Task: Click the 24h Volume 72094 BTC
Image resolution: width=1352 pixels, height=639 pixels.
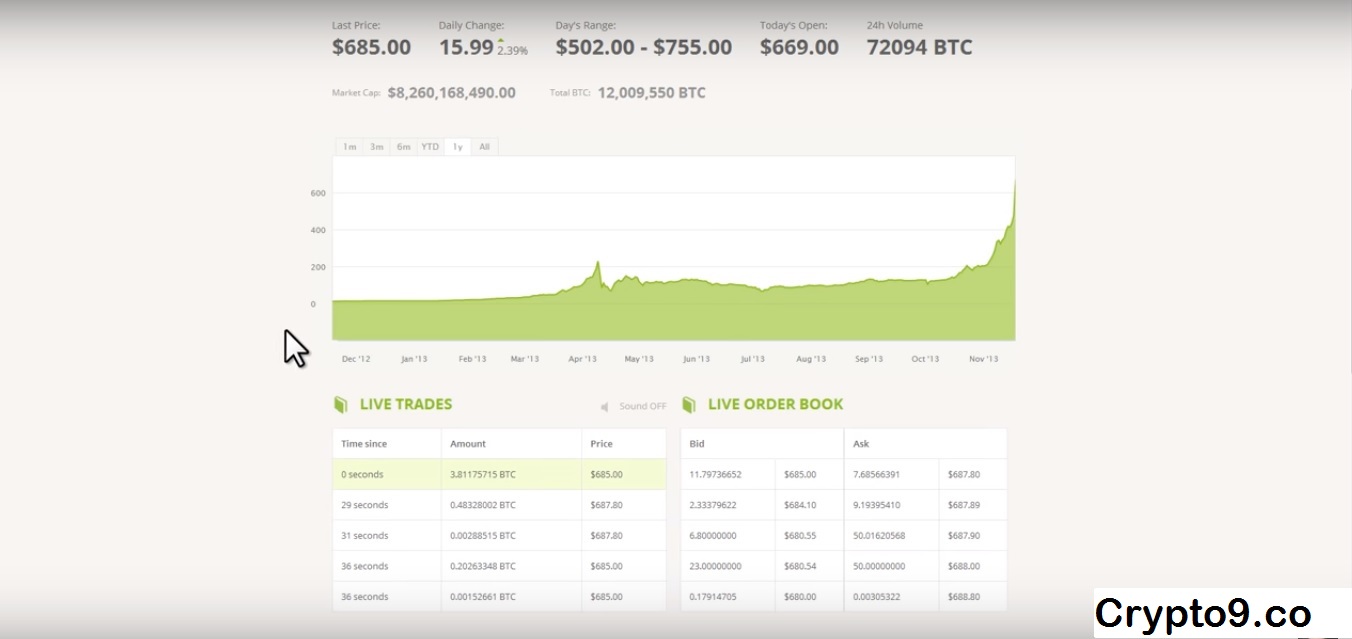Action: pos(919,47)
